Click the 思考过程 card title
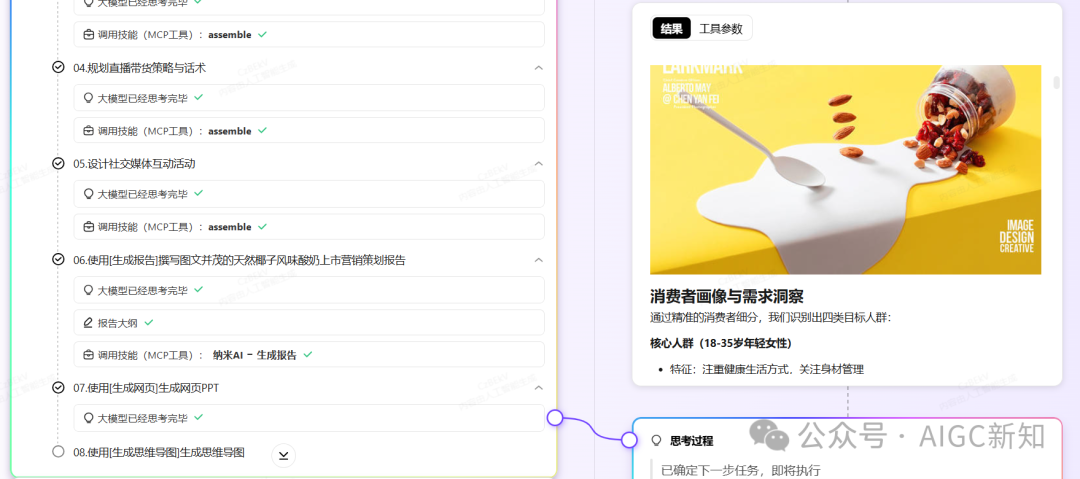 click(692, 440)
